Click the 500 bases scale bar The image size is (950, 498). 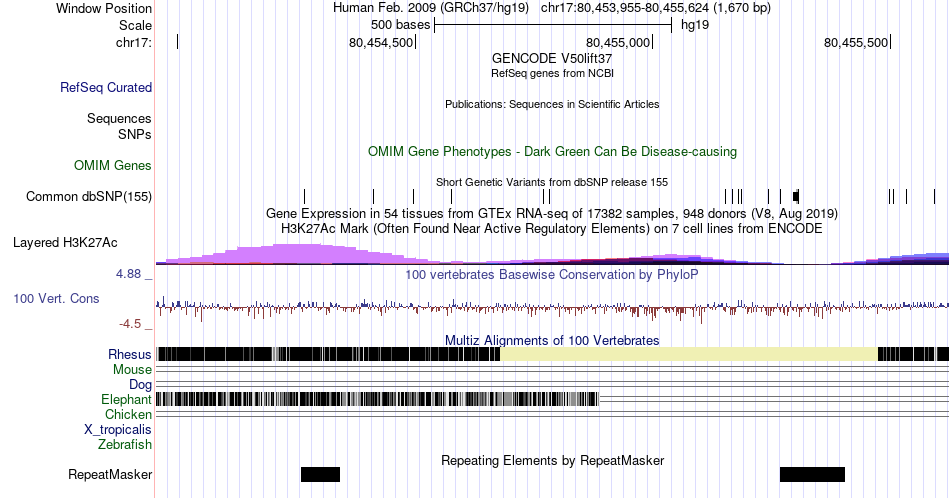(553, 25)
